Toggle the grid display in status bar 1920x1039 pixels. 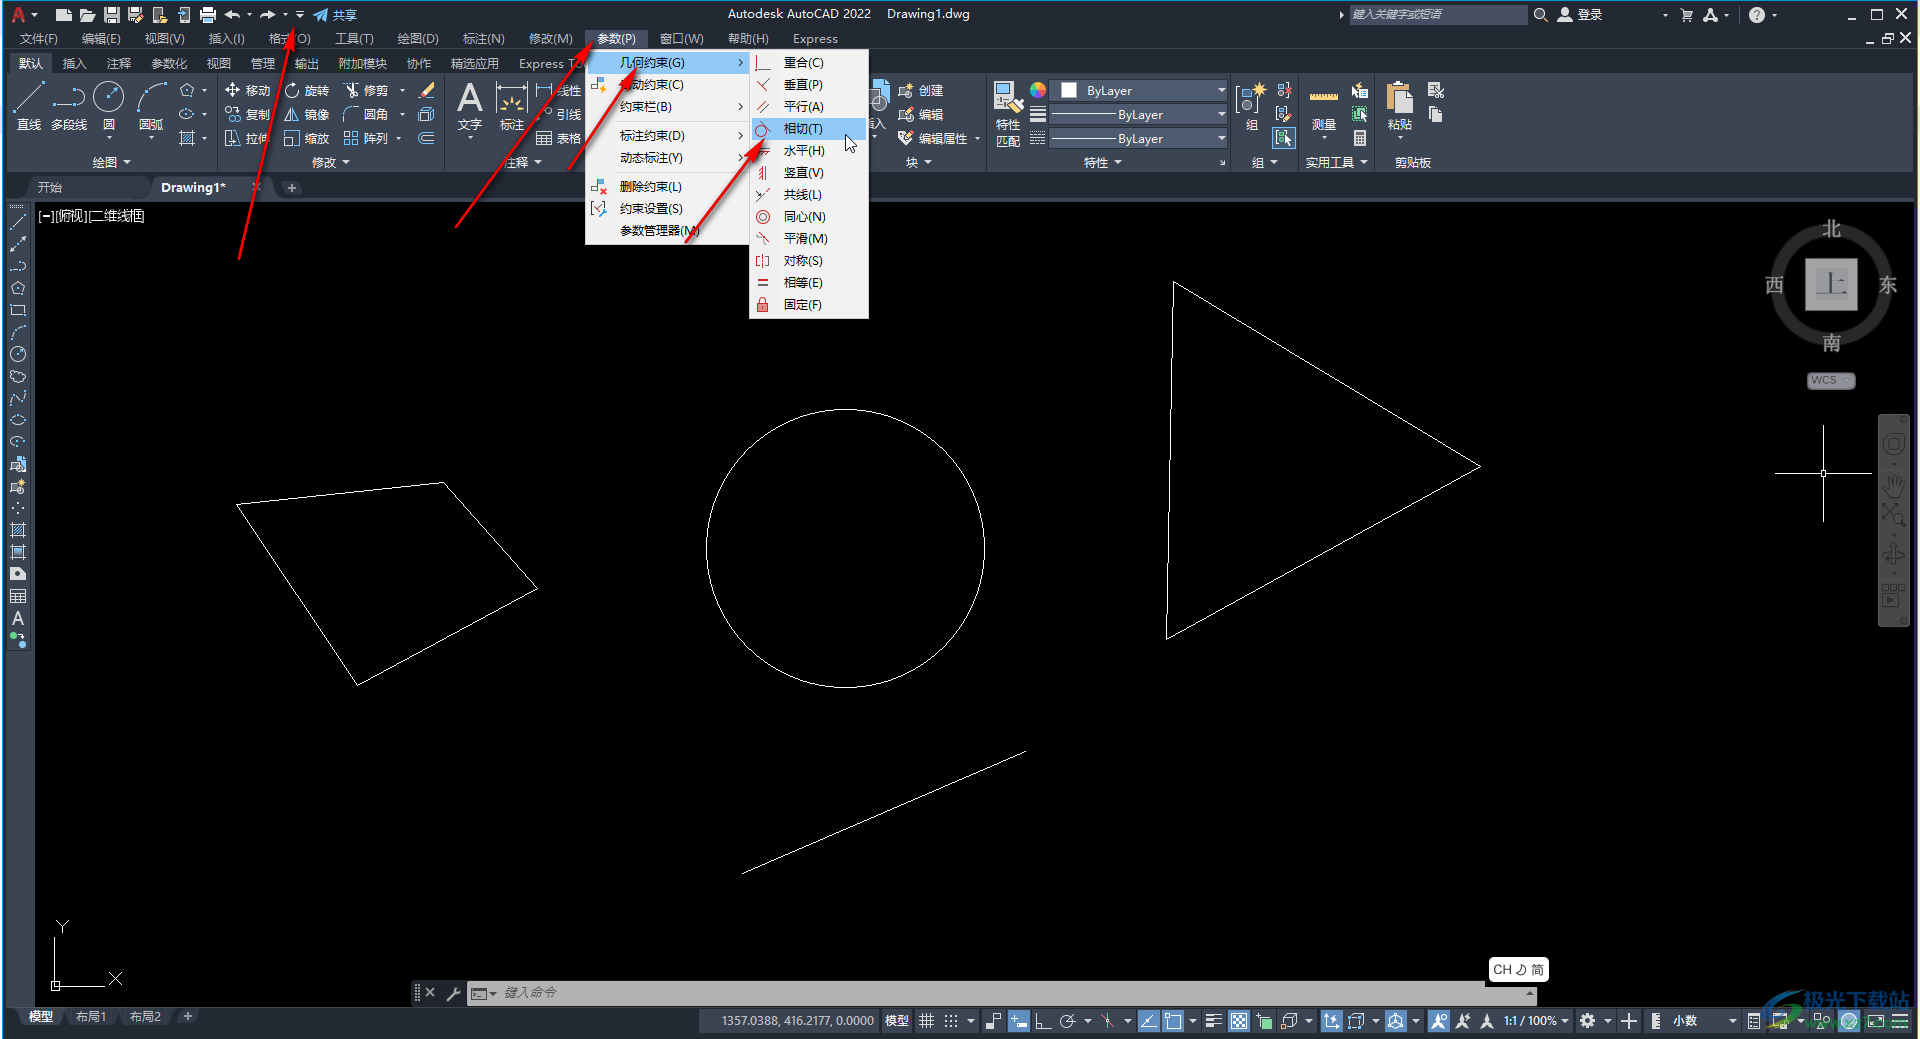[x=926, y=1021]
